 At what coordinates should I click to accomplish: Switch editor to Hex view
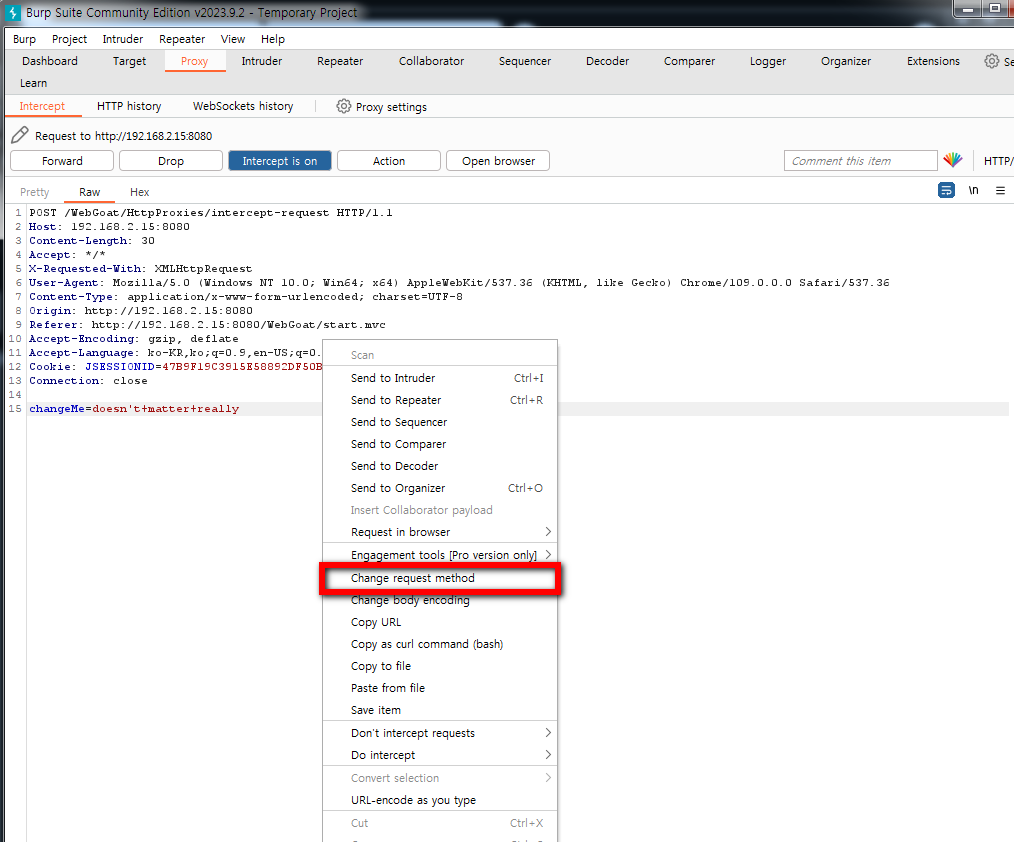pos(140,192)
